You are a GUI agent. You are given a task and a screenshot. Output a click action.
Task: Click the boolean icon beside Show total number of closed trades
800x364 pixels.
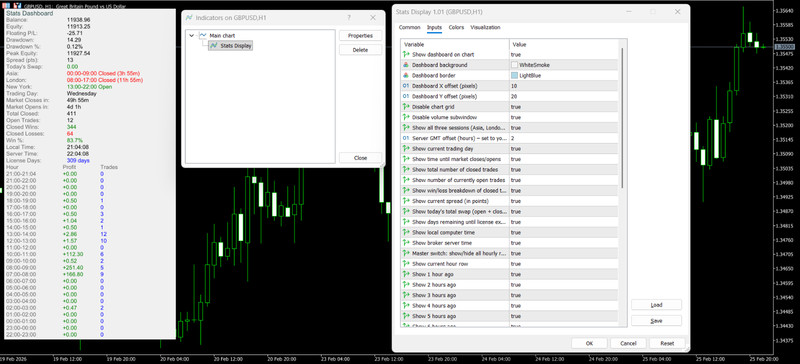[406, 169]
